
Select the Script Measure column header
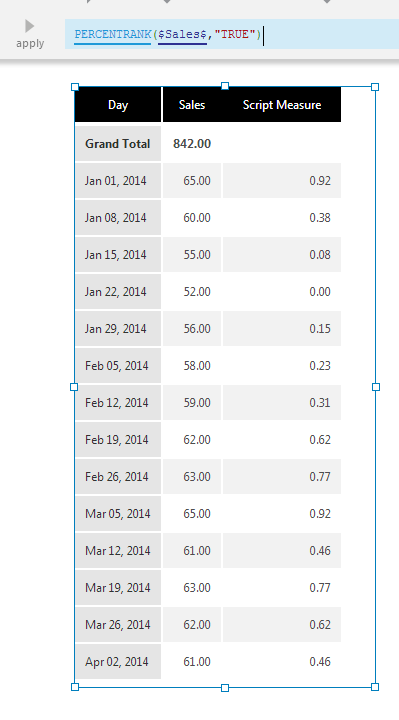282,105
